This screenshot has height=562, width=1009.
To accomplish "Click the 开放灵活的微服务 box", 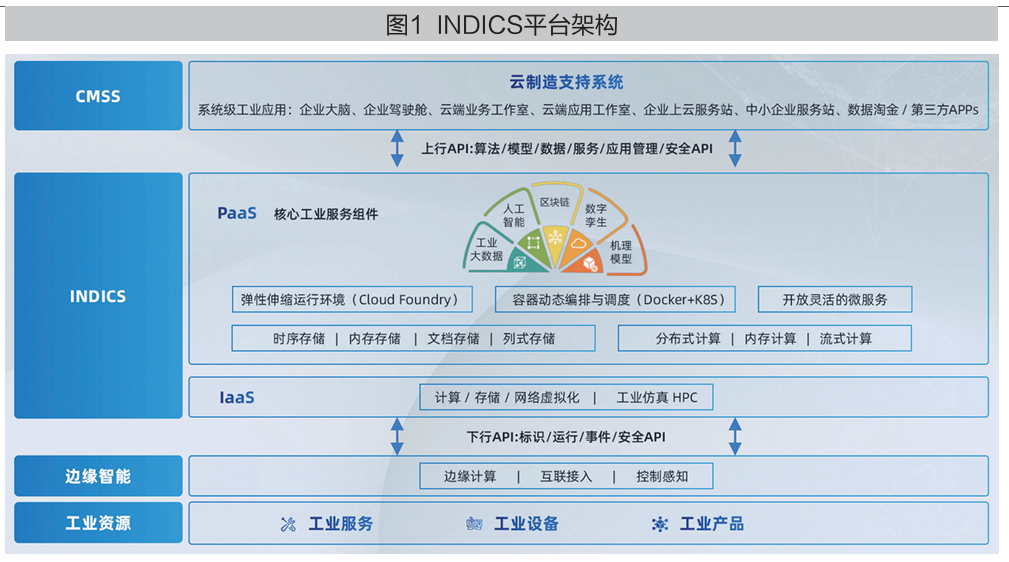I will 834,299.
